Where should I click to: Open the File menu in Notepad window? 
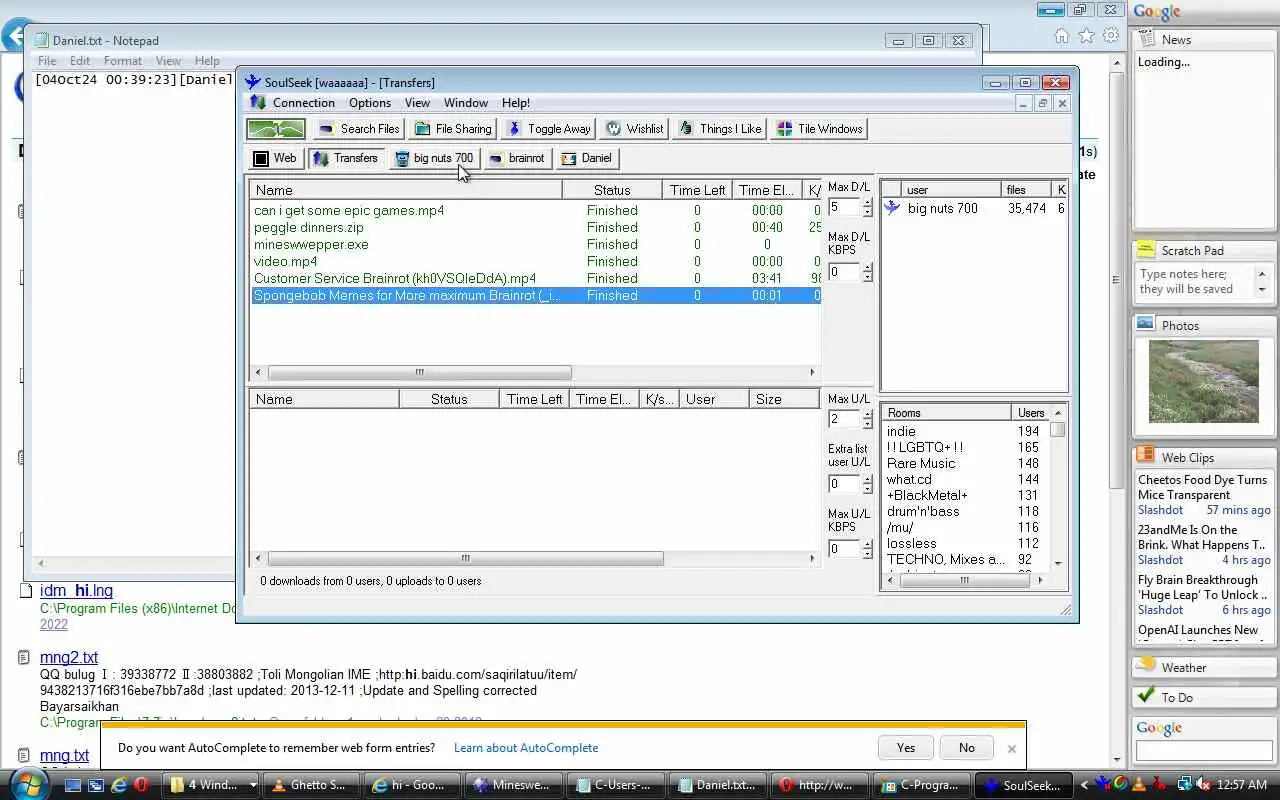(47, 61)
